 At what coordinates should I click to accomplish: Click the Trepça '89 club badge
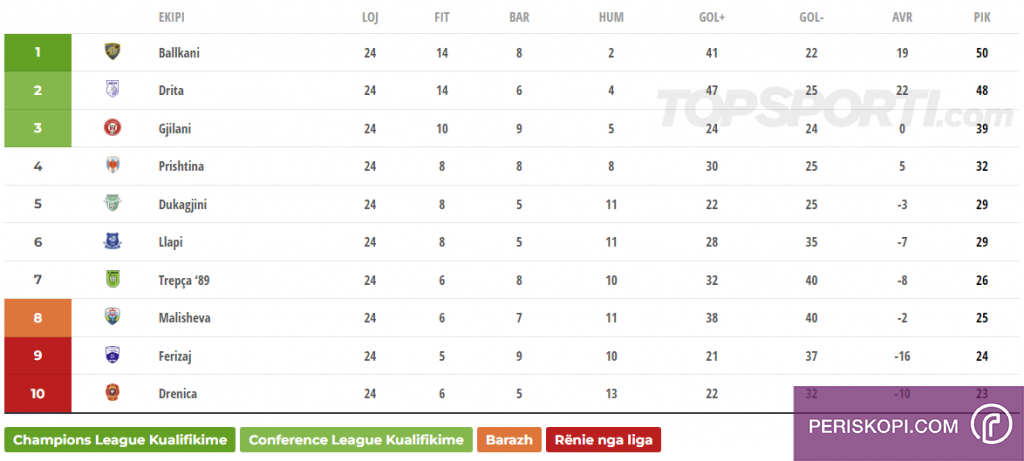(x=113, y=280)
